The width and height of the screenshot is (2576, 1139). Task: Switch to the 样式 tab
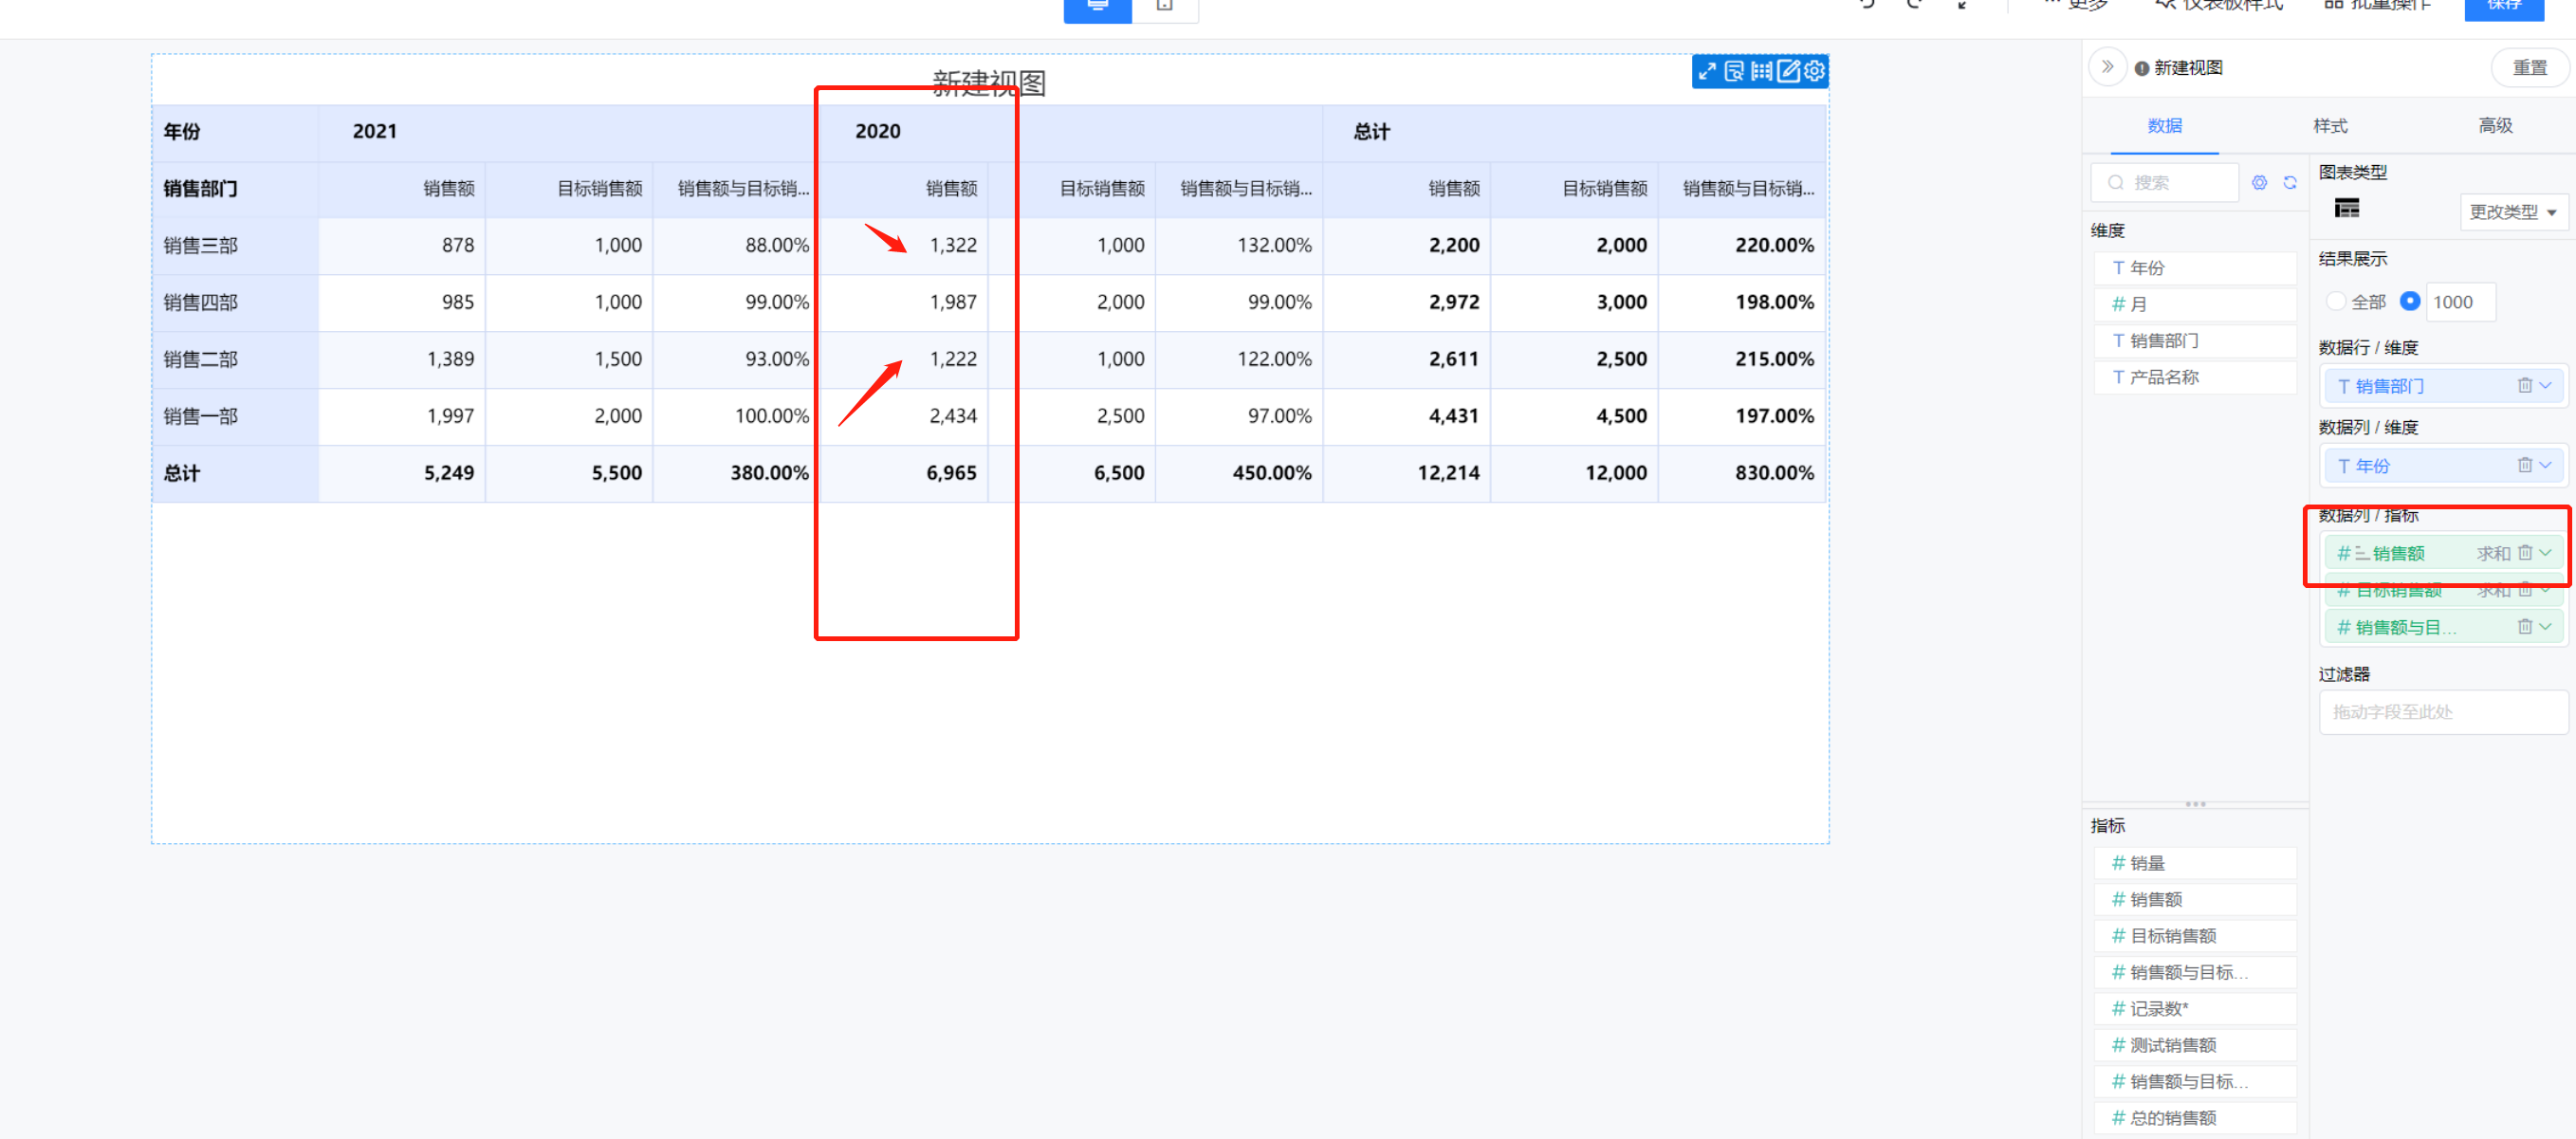2329,125
